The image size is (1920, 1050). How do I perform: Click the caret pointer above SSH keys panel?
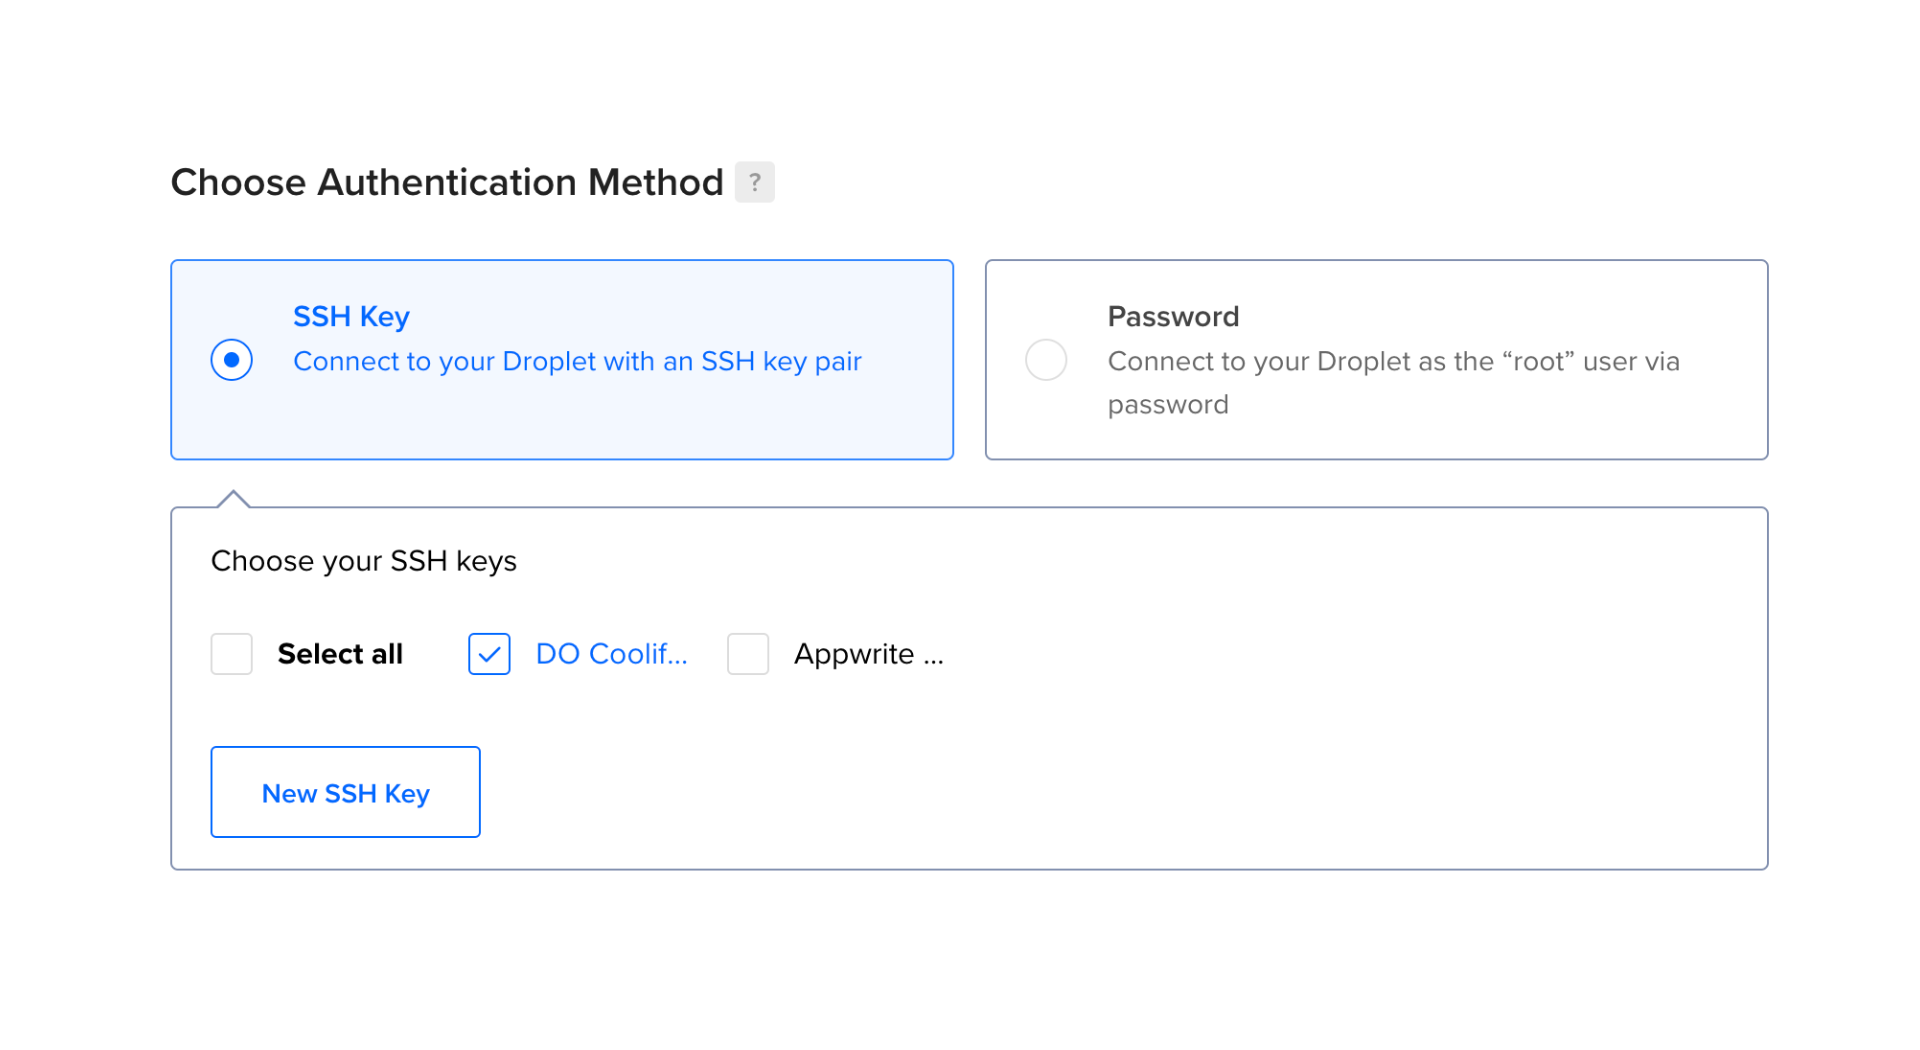(x=233, y=499)
